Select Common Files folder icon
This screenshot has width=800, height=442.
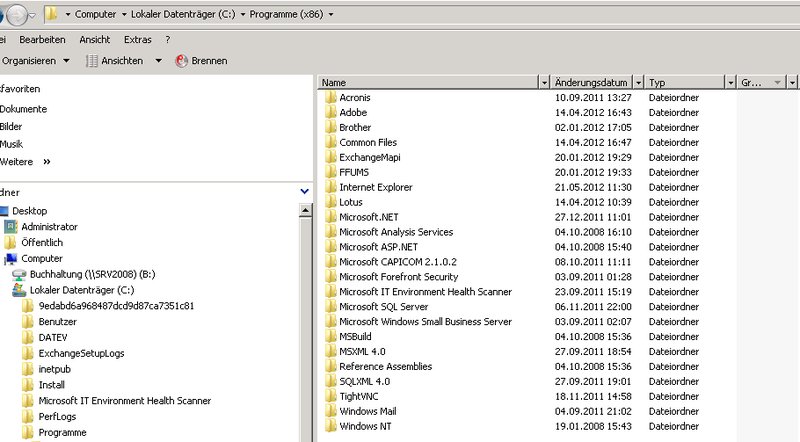click(331, 142)
